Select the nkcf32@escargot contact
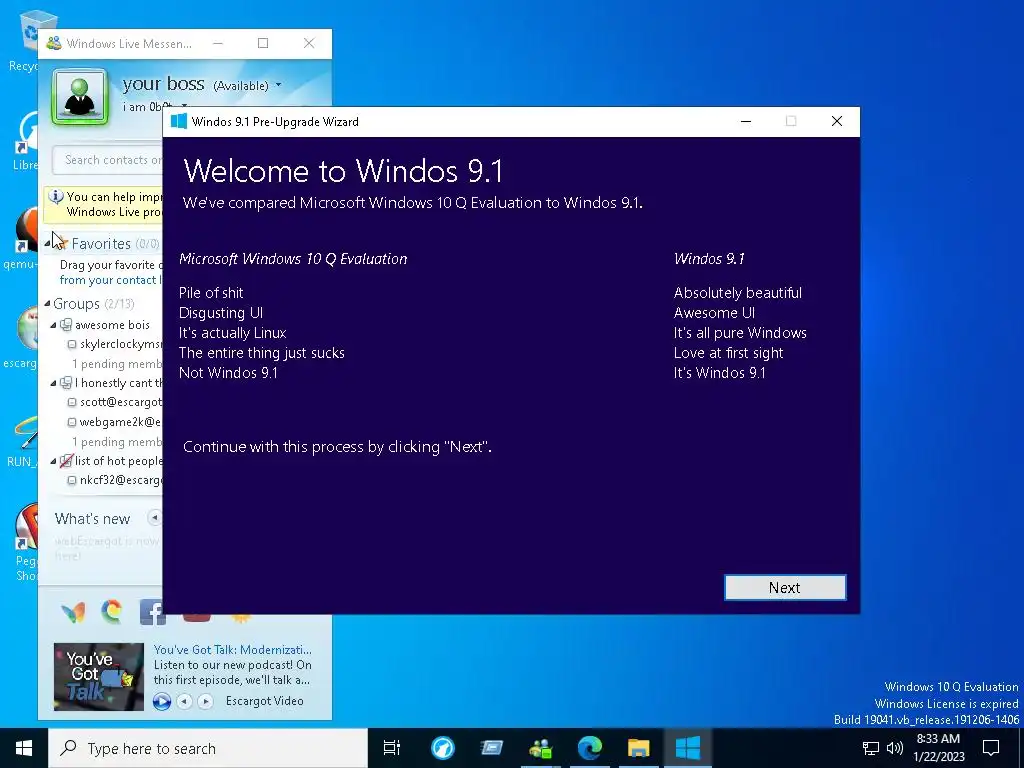 (x=115, y=480)
